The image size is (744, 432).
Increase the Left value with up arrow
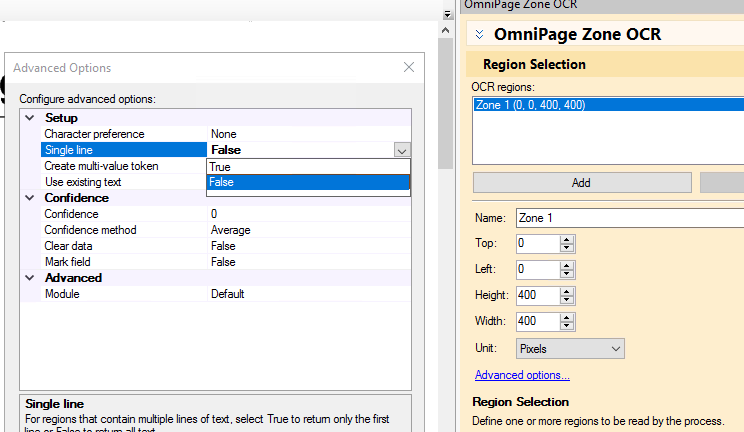[567, 265]
